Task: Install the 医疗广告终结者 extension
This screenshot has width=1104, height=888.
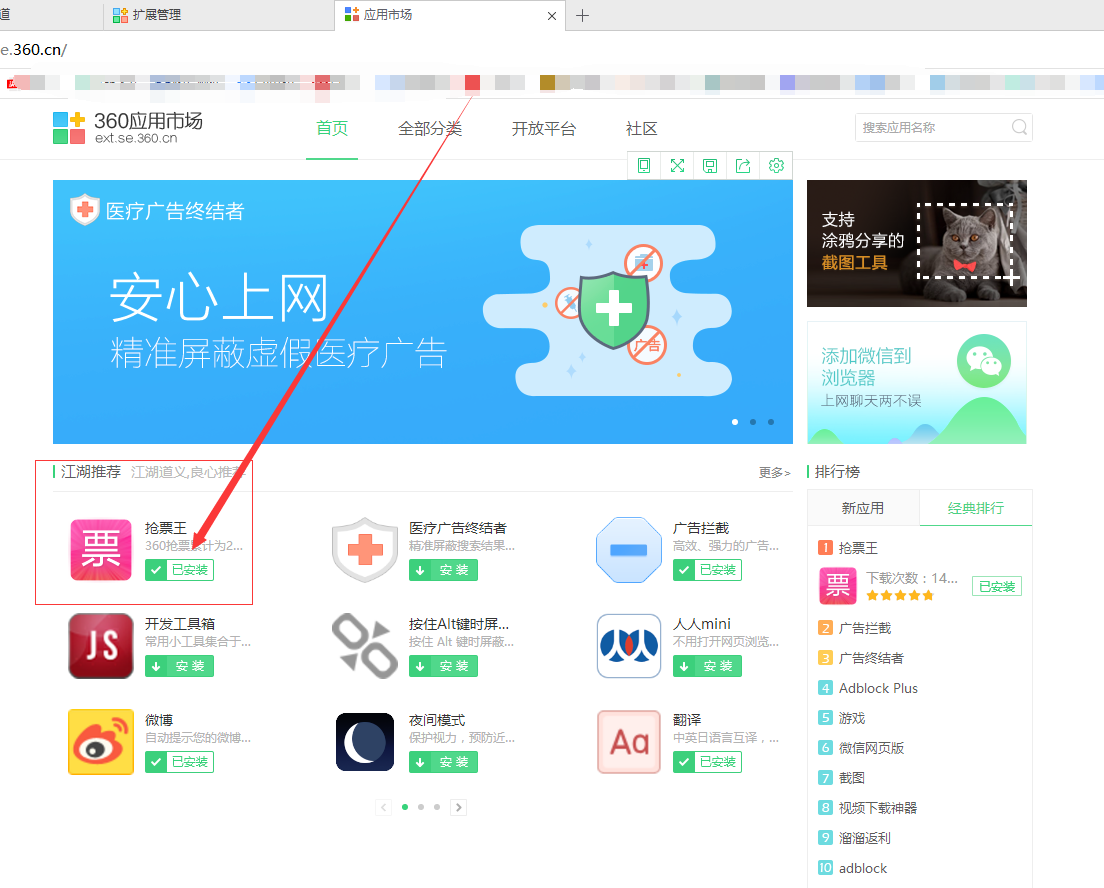Action: (442, 570)
